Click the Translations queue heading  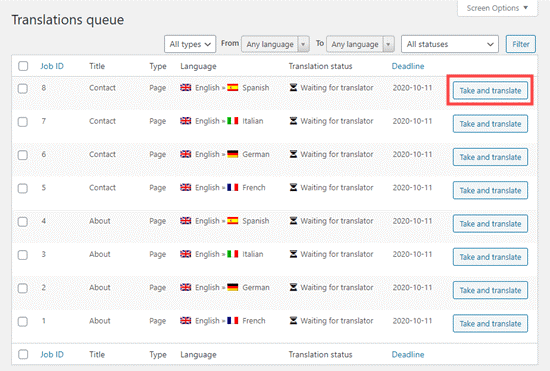click(x=68, y=20)
